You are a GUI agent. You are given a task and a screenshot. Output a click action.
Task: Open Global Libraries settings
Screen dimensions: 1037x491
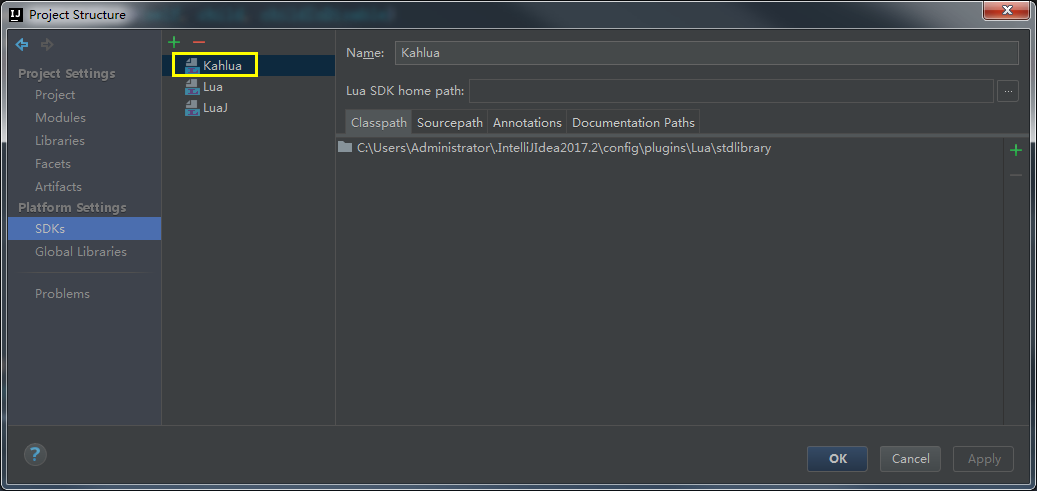81,251
